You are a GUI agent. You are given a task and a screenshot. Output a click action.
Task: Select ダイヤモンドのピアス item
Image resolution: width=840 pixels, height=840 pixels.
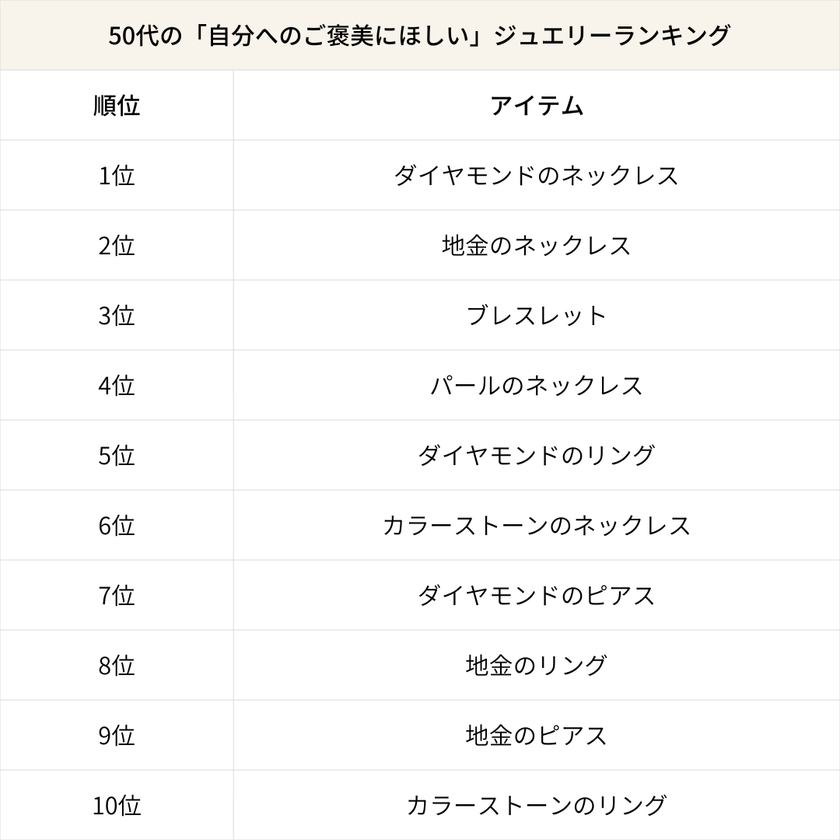(536, 596)
